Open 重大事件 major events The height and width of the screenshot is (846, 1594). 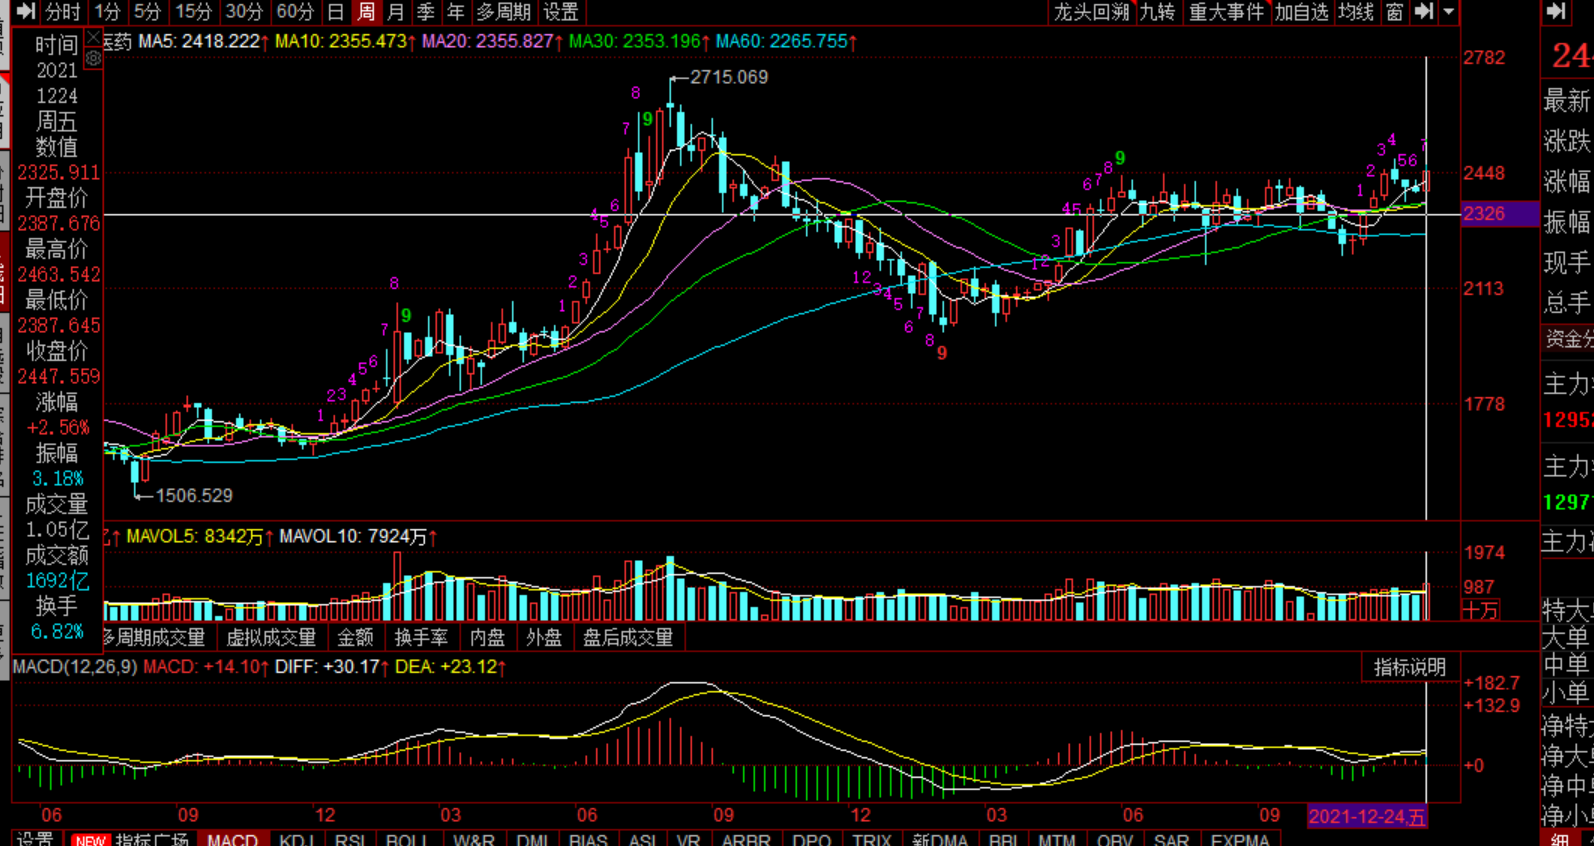coord(1226,12)
